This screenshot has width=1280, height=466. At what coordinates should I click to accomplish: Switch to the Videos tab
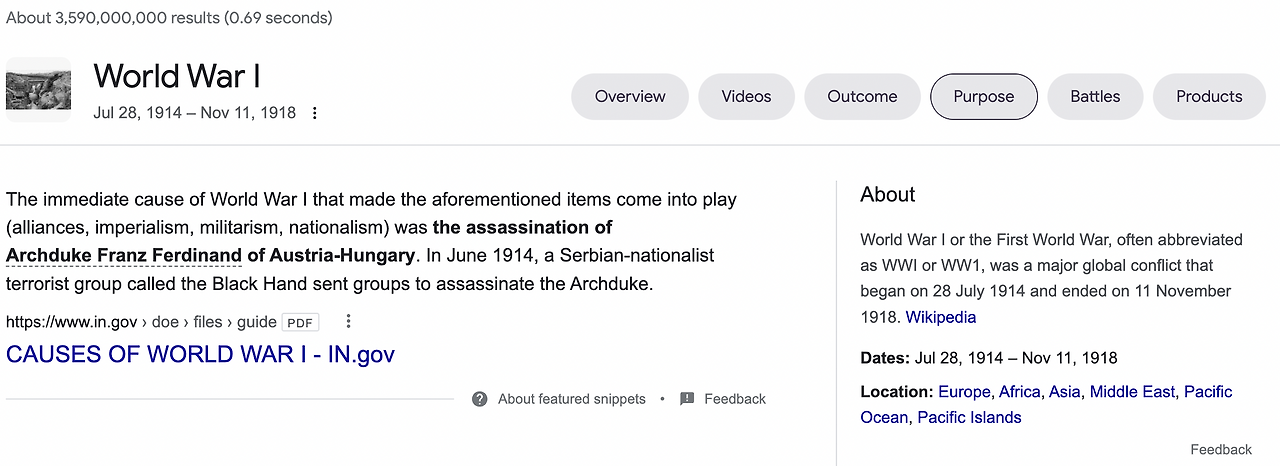point(747,97)
